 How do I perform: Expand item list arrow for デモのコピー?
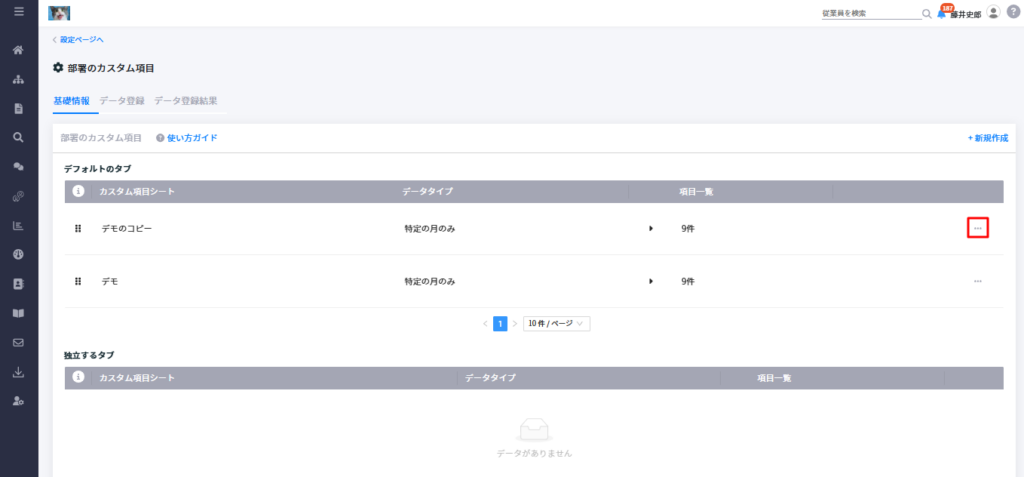point(650,228)
